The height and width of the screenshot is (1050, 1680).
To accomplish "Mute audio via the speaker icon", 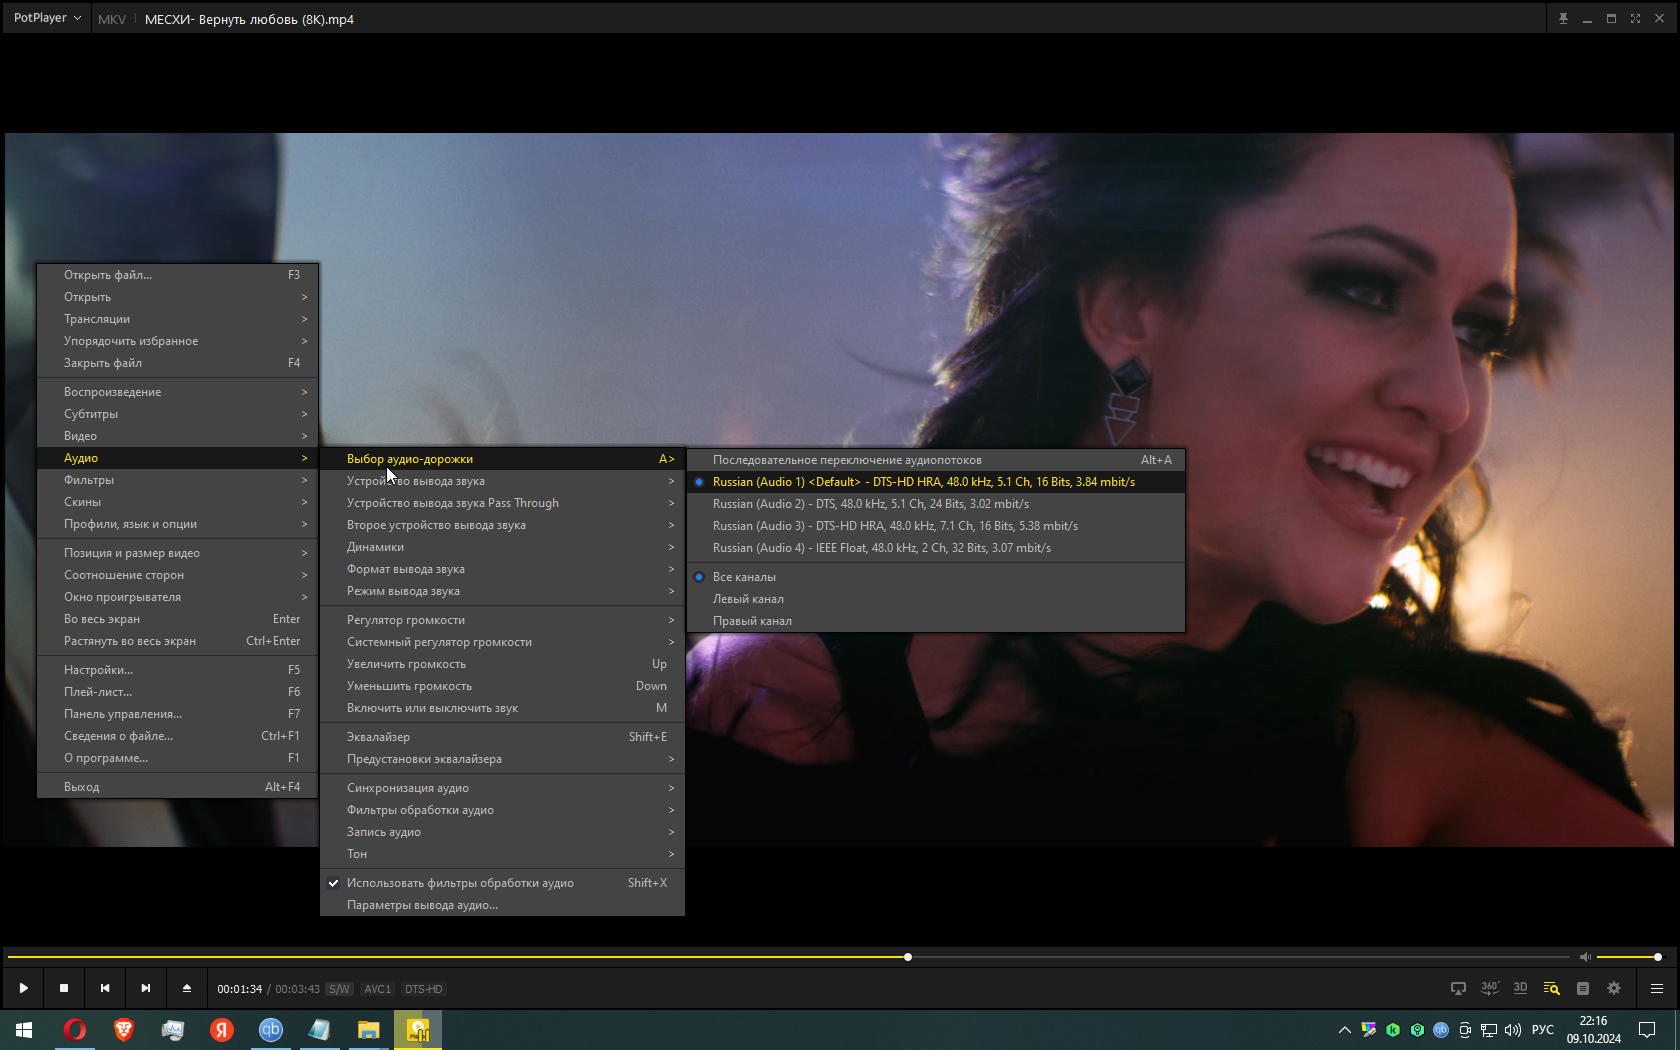I will [x=1585, y=957].
